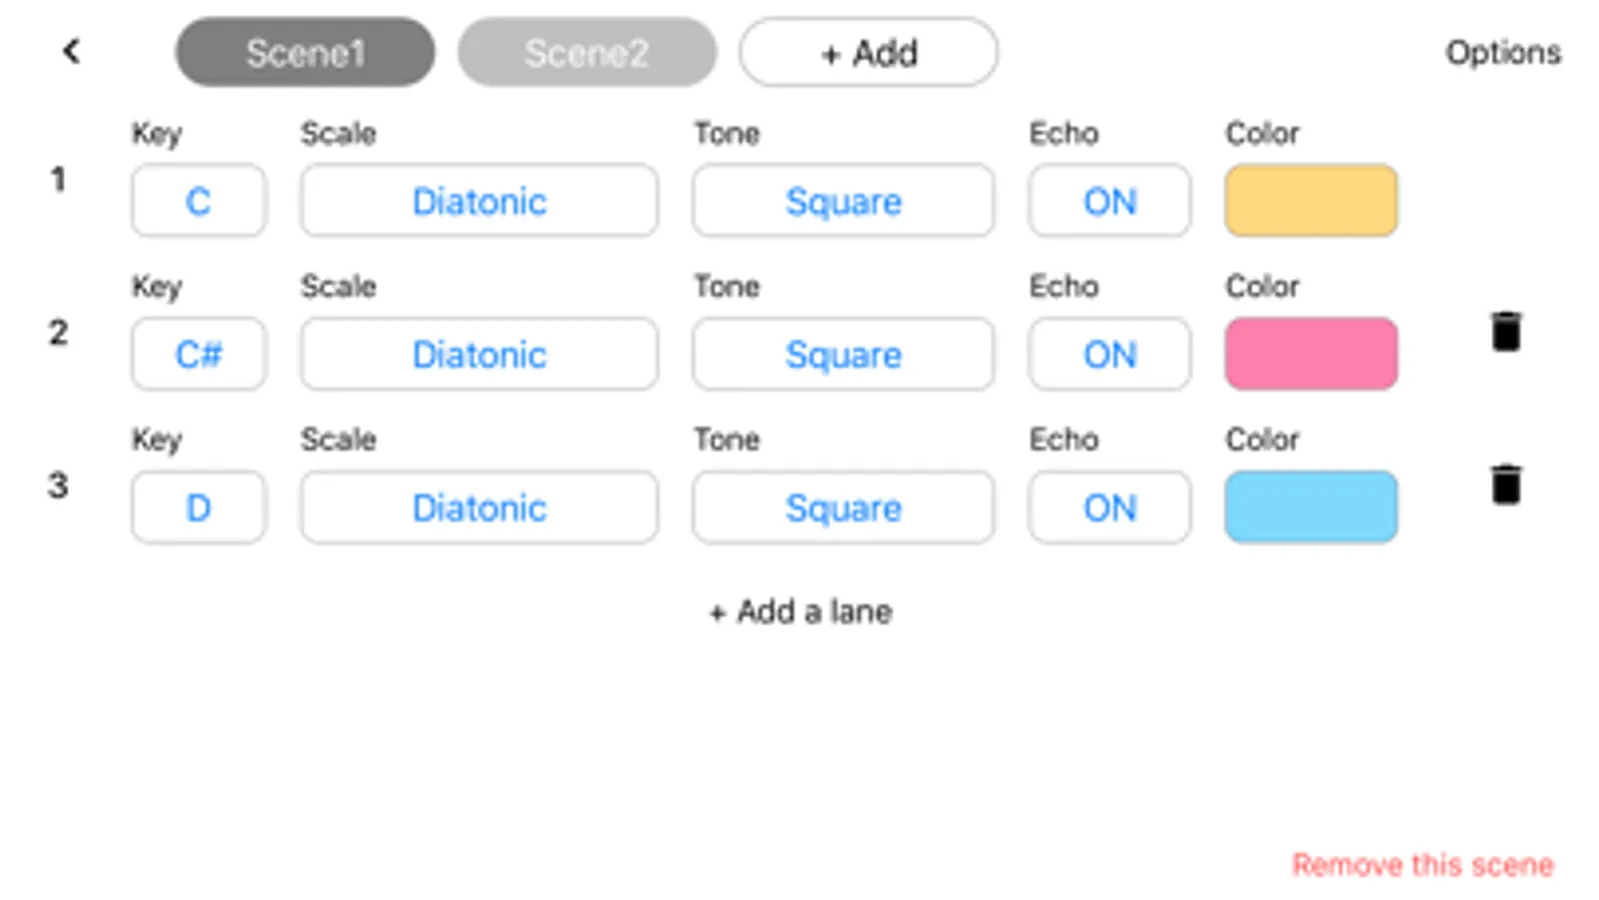Viewport: 1599px width, 900px height.
Task: Open lane 3 Diatonic scale picker
Action: point(479,507)
